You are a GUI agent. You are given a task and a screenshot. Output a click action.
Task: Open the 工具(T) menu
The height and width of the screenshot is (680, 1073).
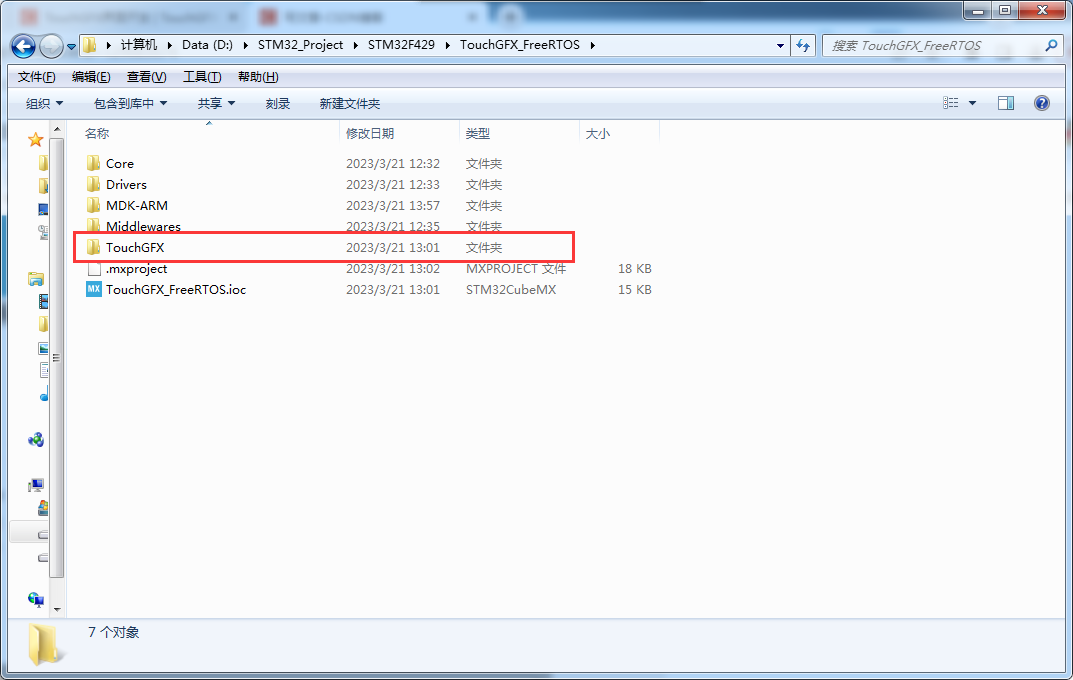coord(202,77)
